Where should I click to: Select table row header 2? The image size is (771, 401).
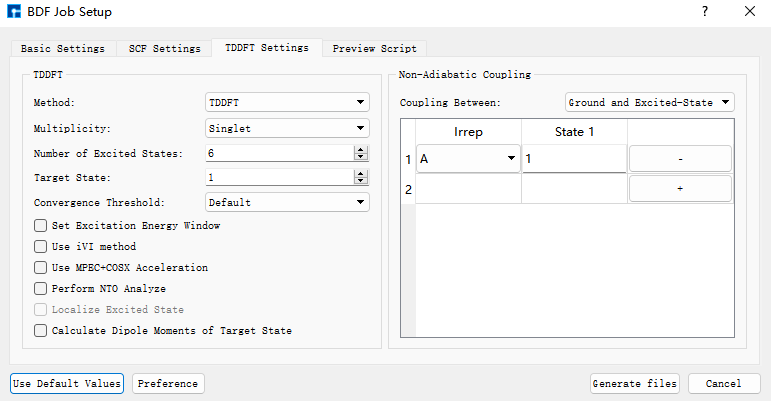point(408,189)
